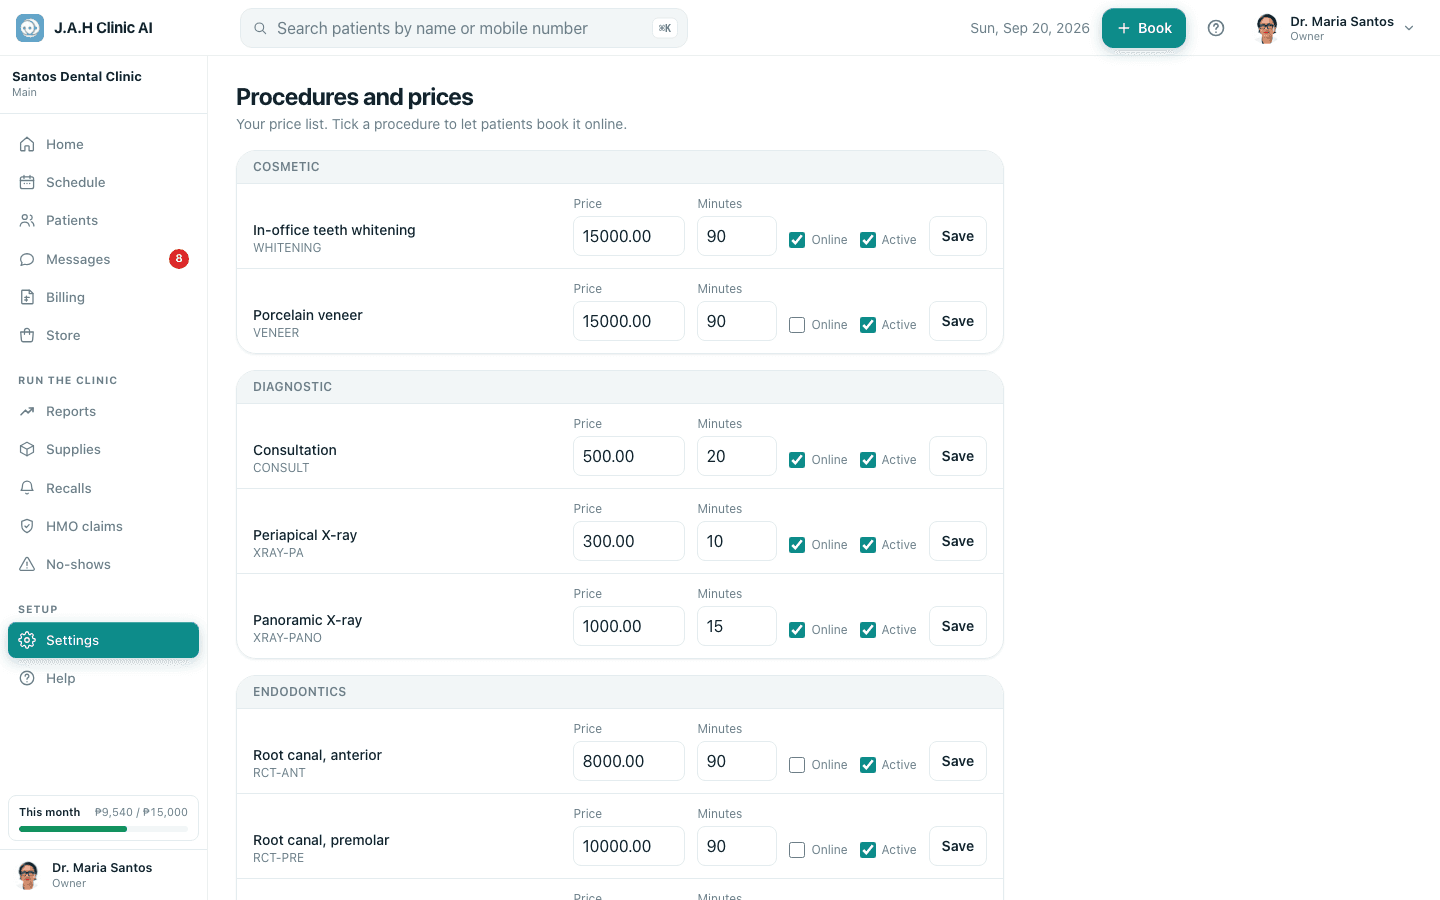Screen dimensions: 1440x900
Task: Click the ₱9,540 / ₱15,000 monthly total
Action: coord(141,812)
